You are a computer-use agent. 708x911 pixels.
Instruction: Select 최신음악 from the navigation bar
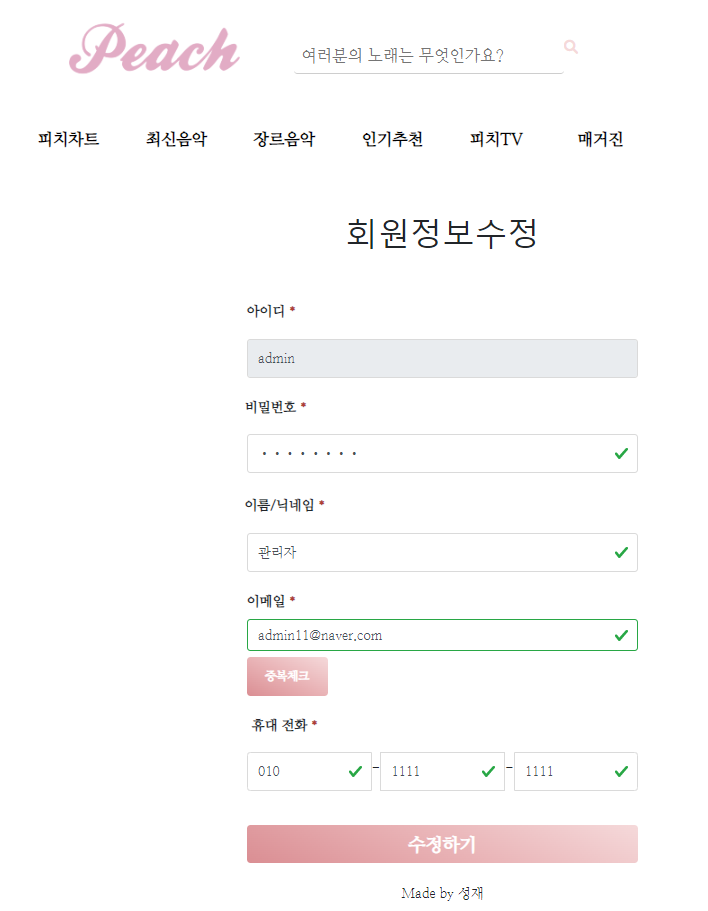[175, 139]
